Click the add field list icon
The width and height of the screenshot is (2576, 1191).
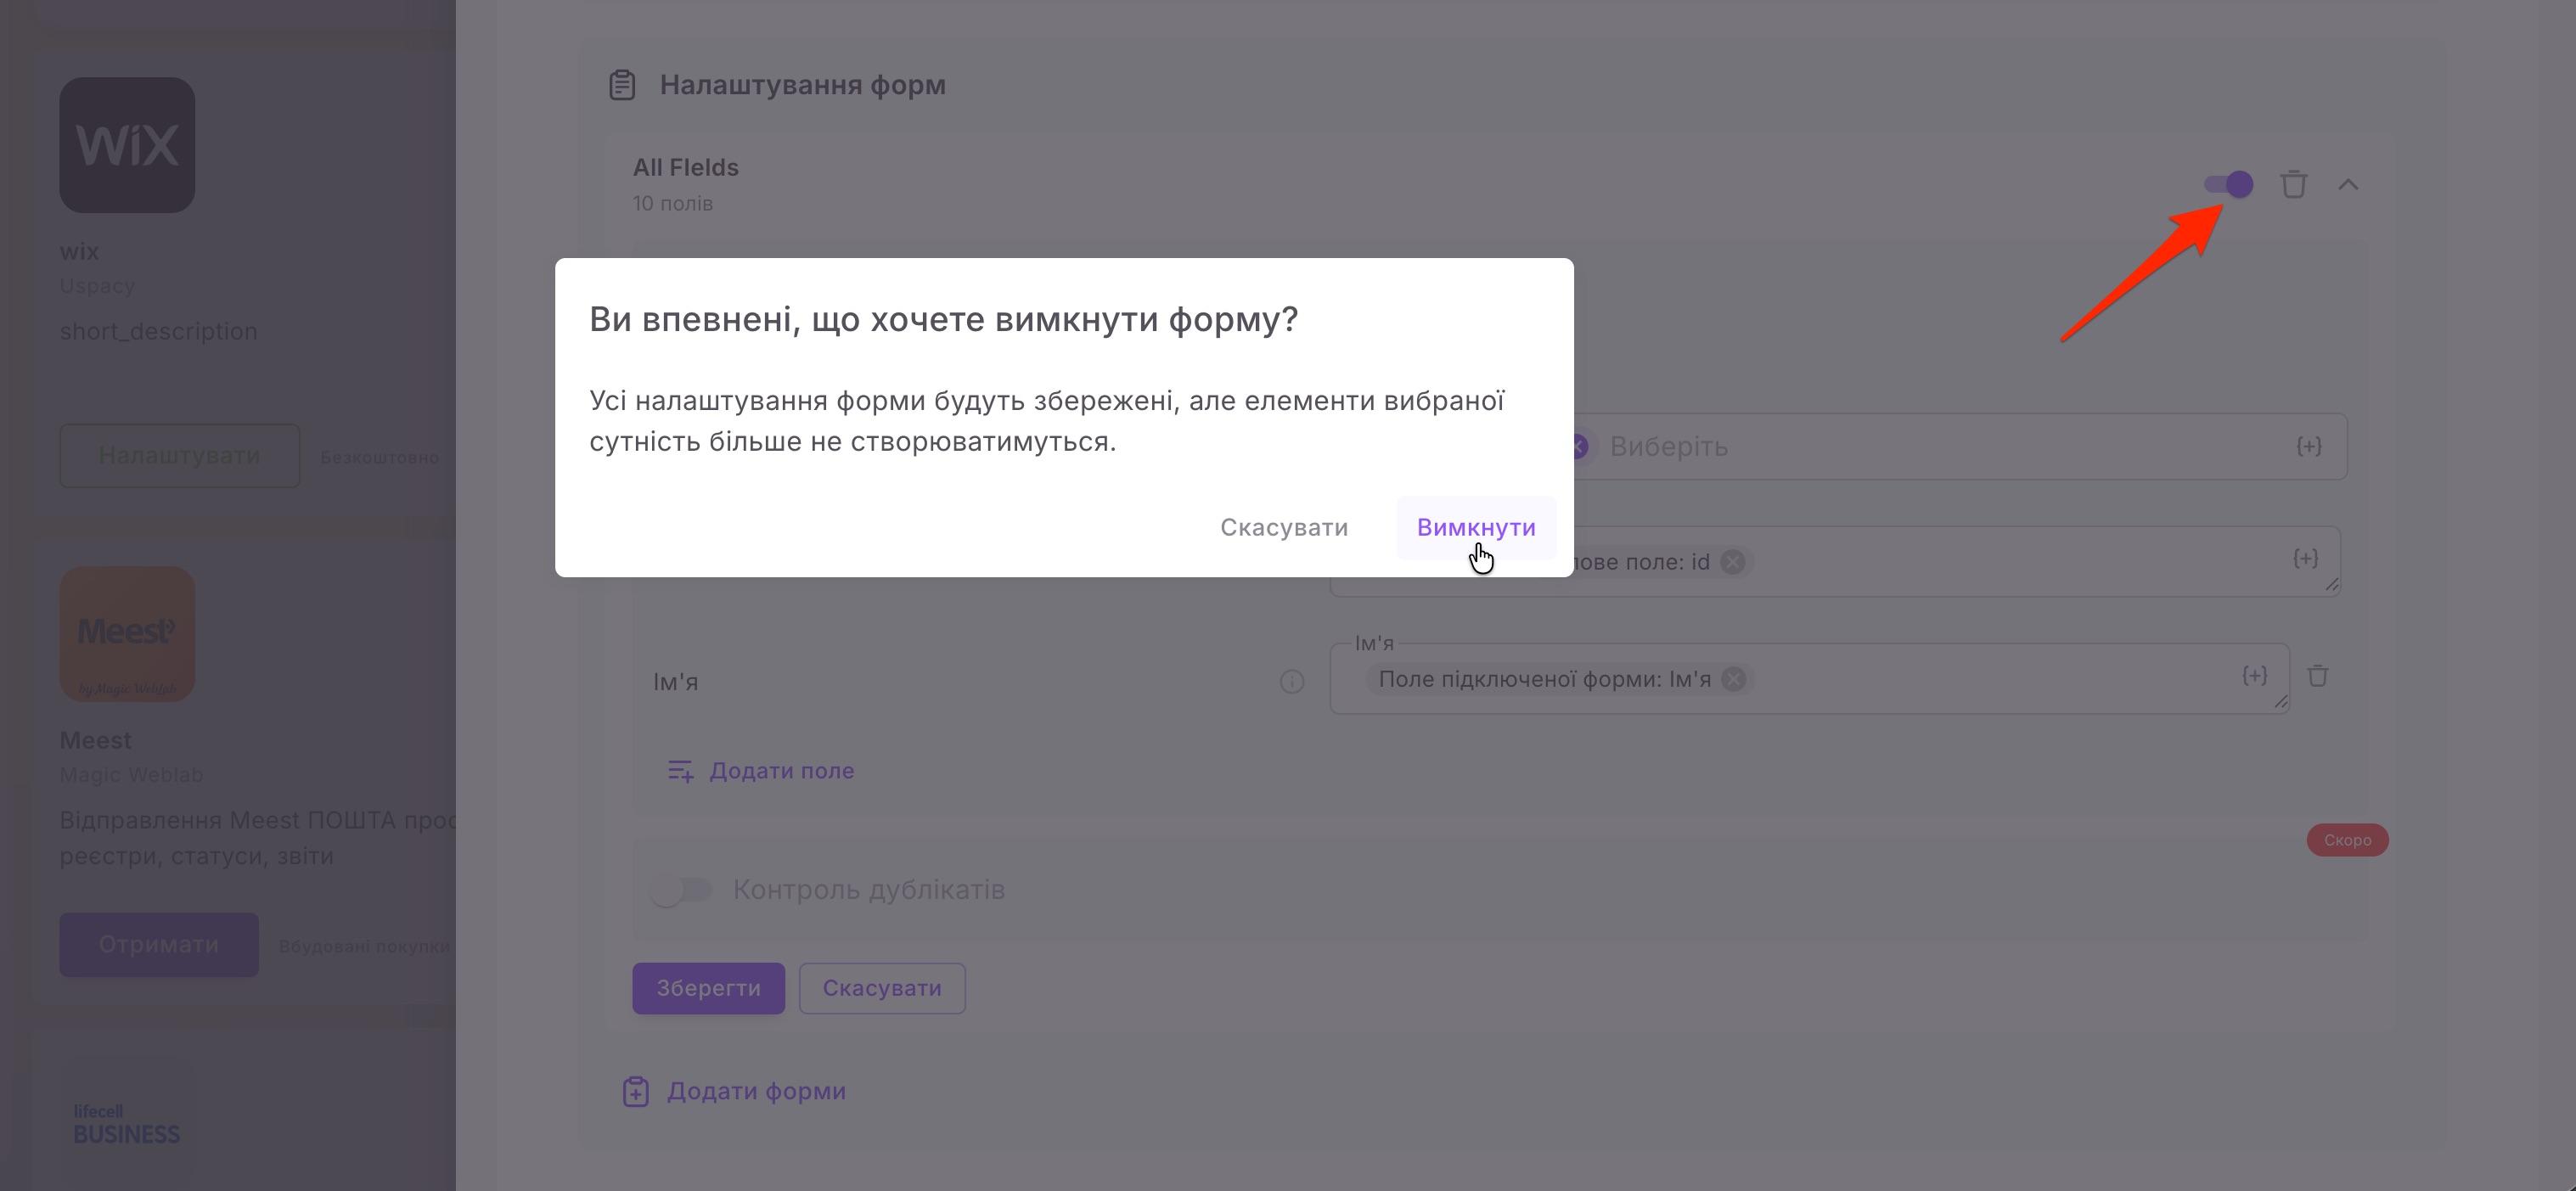point(680,771)
